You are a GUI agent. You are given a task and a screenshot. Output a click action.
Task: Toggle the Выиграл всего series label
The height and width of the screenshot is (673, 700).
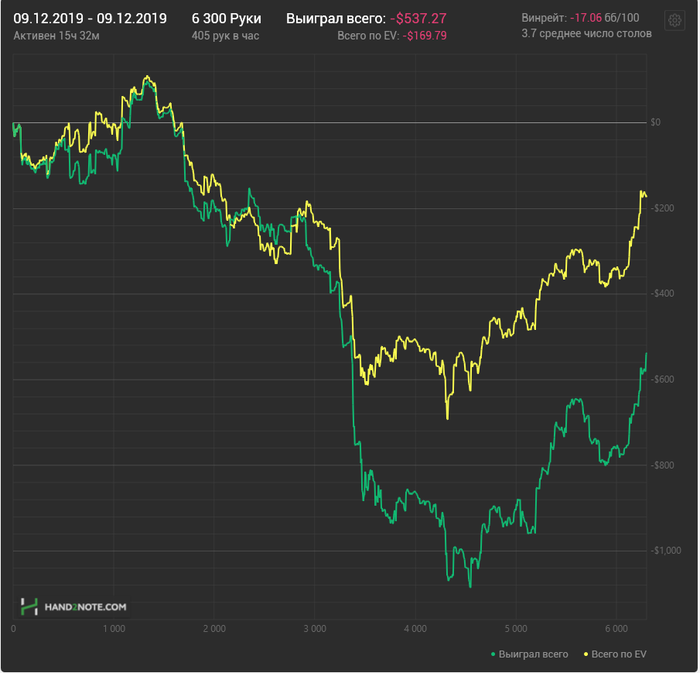pyautogui.click(x=534, y=654)
